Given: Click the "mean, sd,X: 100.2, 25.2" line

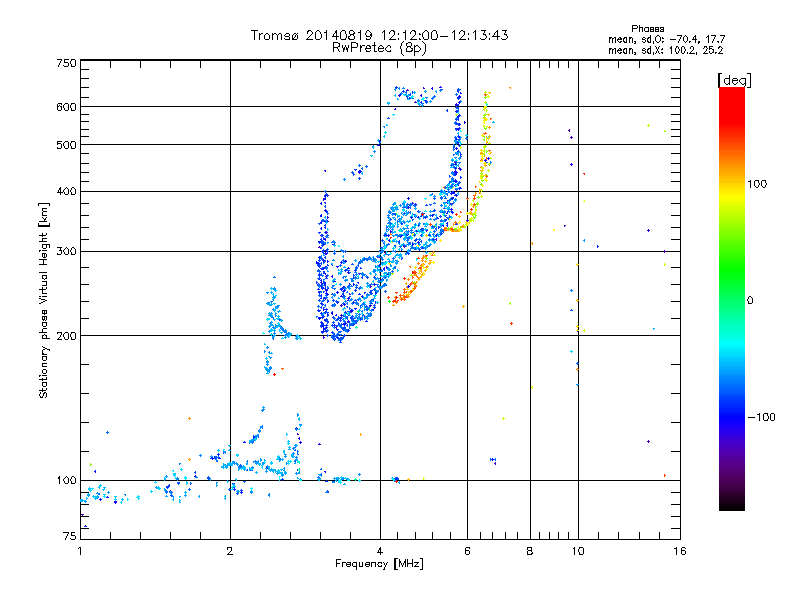Looking at the screenshot, I should click(x=666, y=50).
